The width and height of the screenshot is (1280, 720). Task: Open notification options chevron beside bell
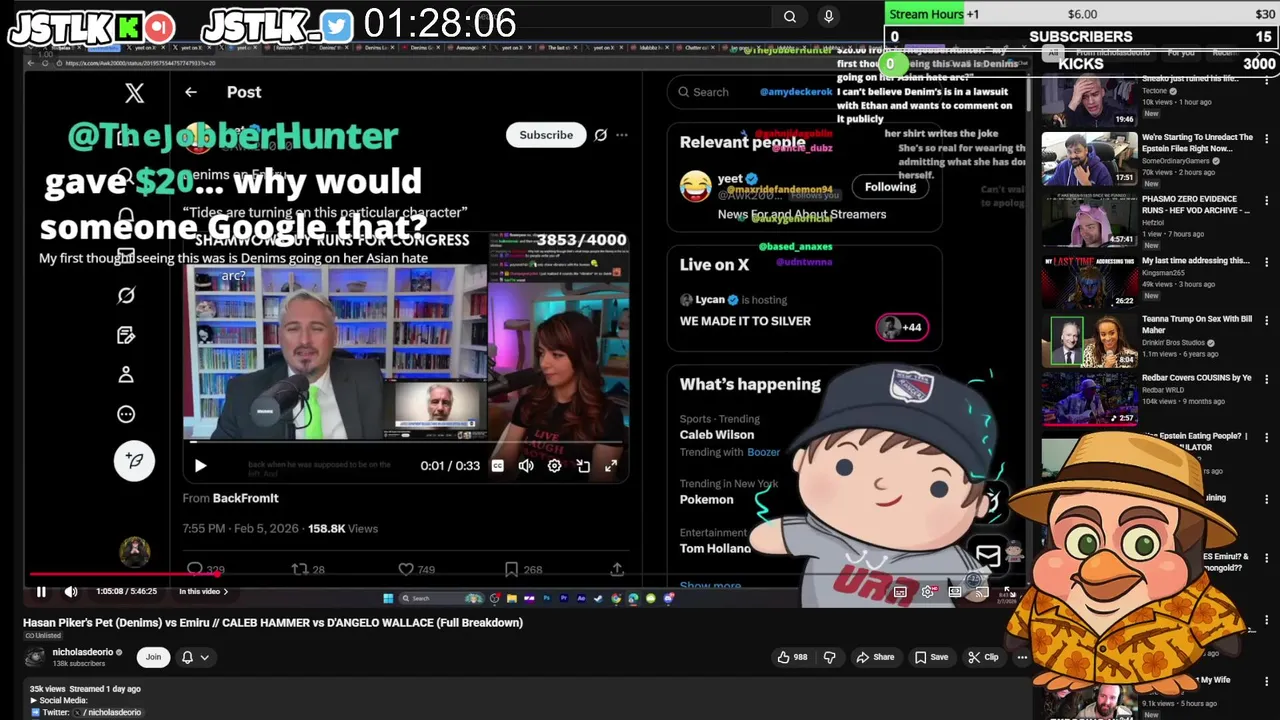click(x=204, y=657)
